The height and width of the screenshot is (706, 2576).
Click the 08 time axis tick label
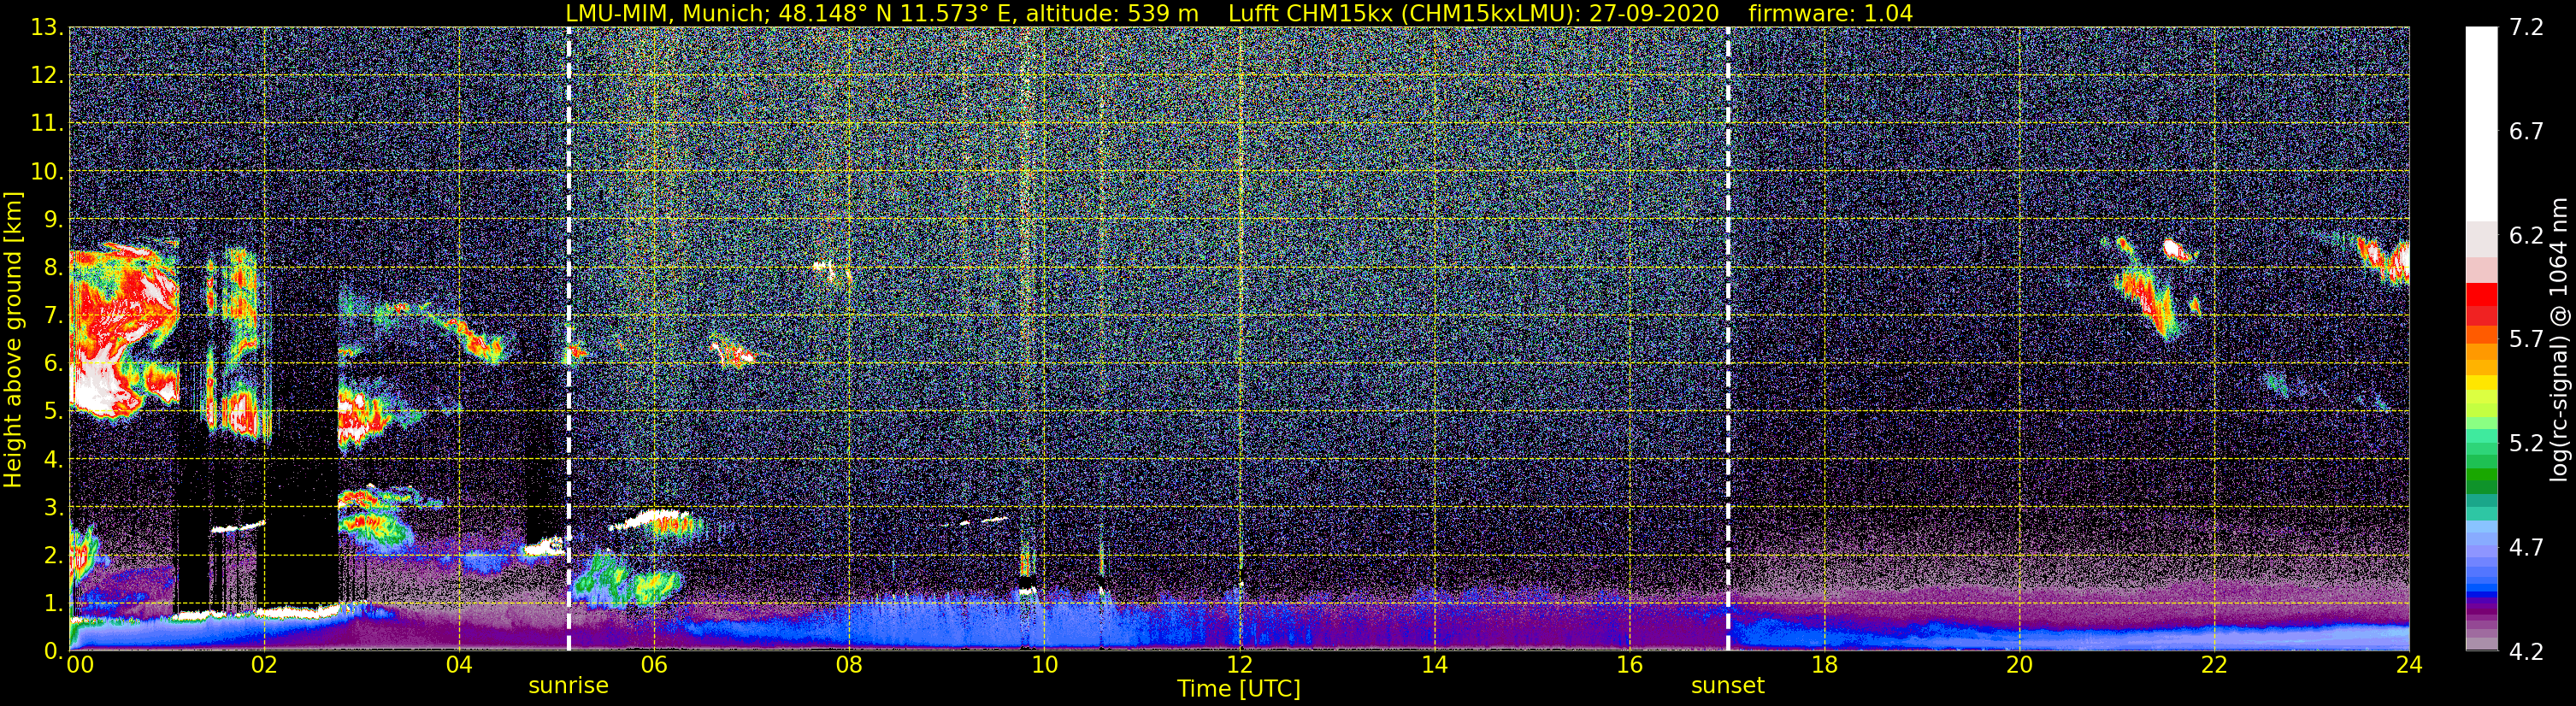(849, 665)
